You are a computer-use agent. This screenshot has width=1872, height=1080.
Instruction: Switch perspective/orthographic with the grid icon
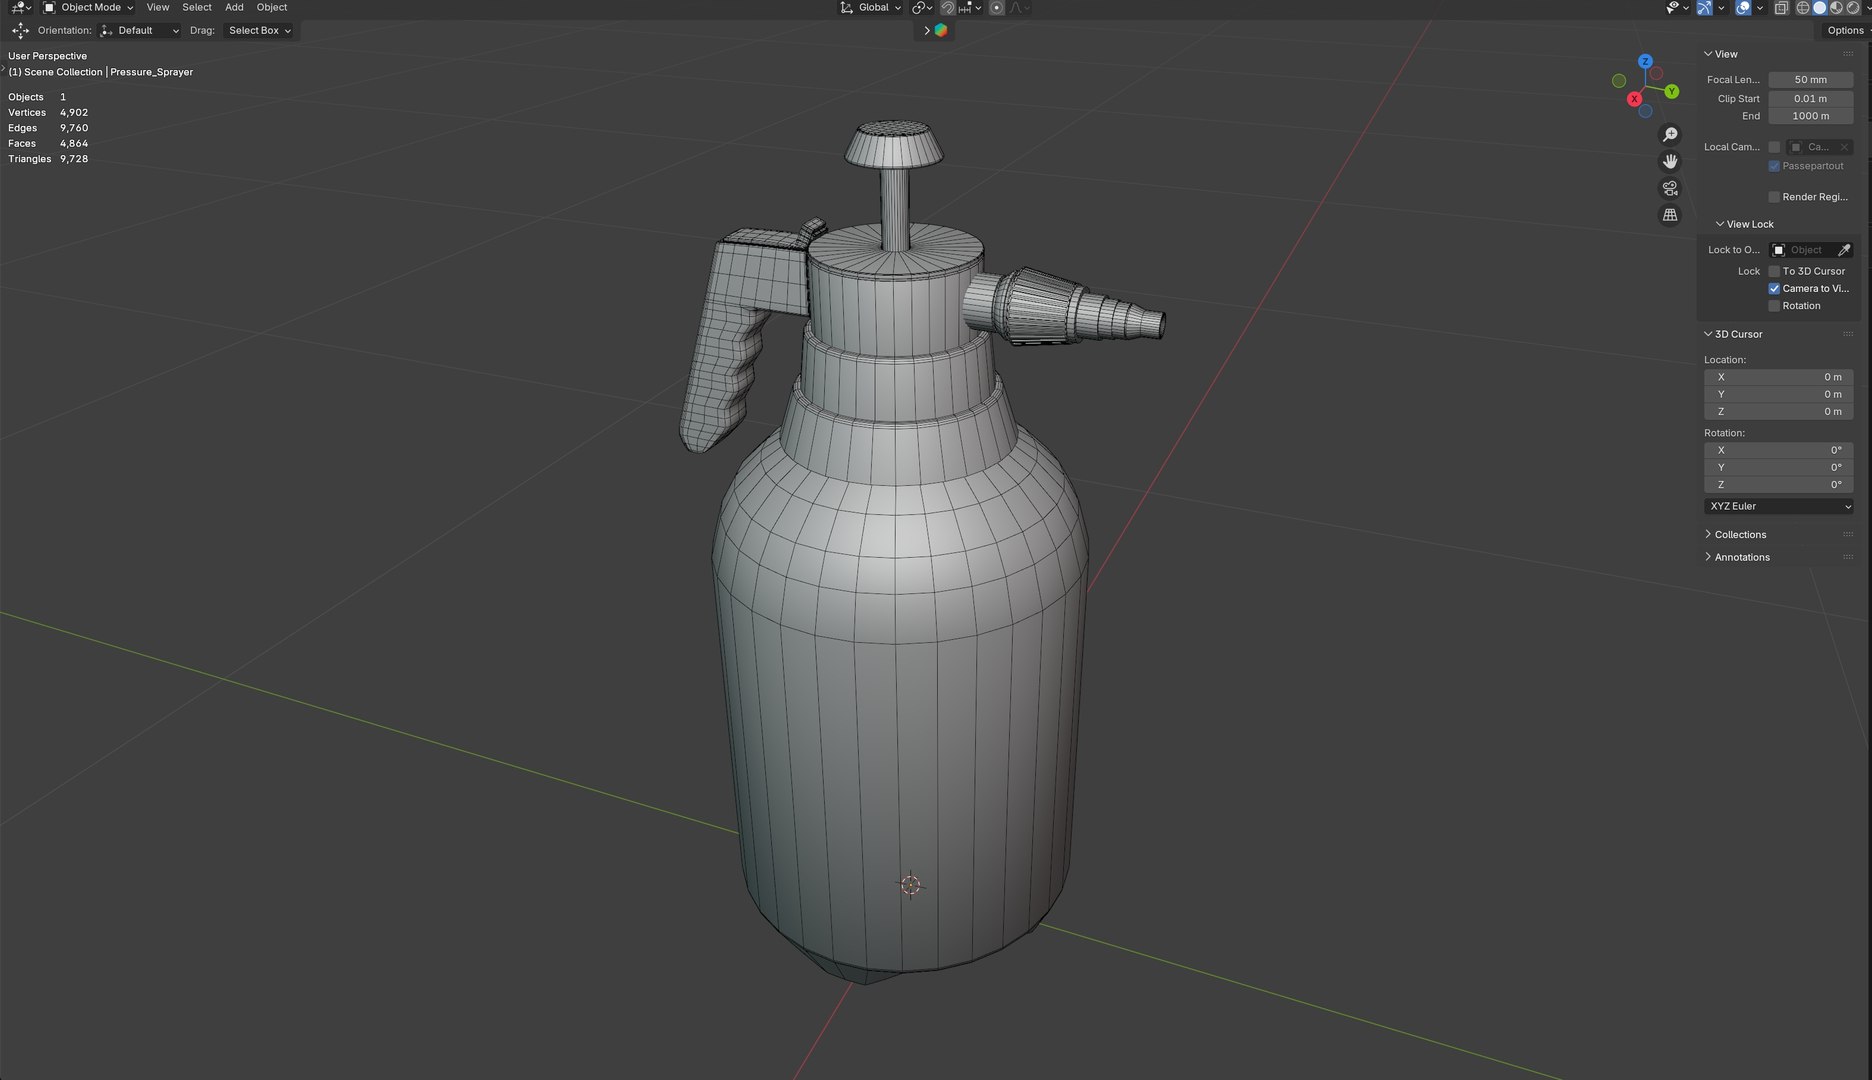tap(1670, 215)
